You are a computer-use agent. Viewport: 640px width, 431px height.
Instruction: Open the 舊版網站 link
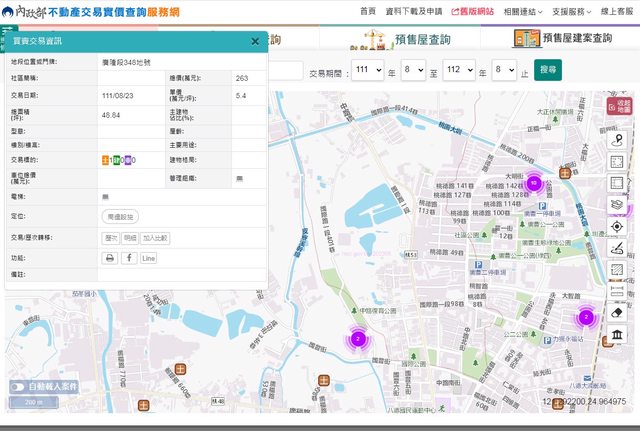point(473,11)
